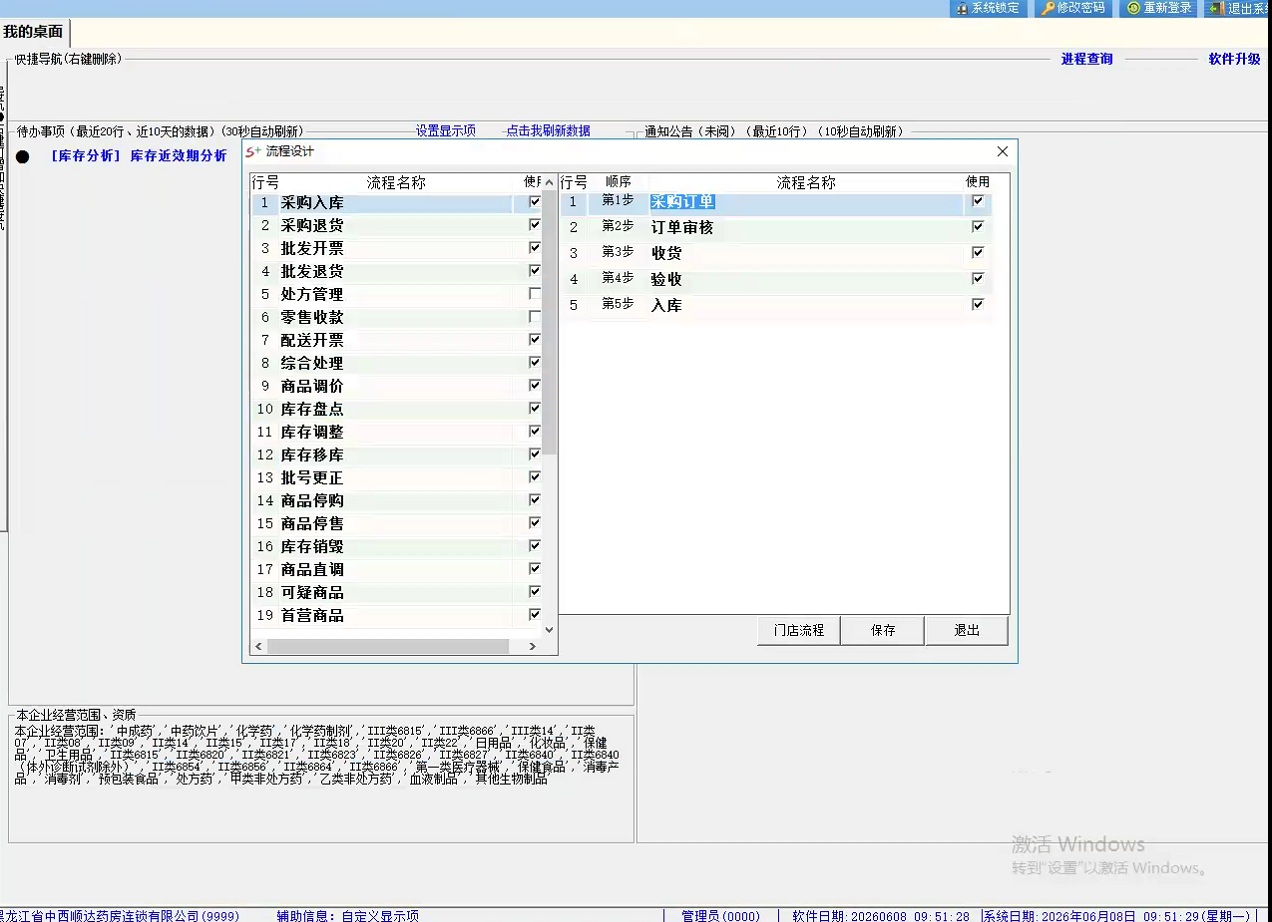Click the horizontal scrollbar right arrow
Viewport: 1272px width, 922px height.
coord(532,647)
